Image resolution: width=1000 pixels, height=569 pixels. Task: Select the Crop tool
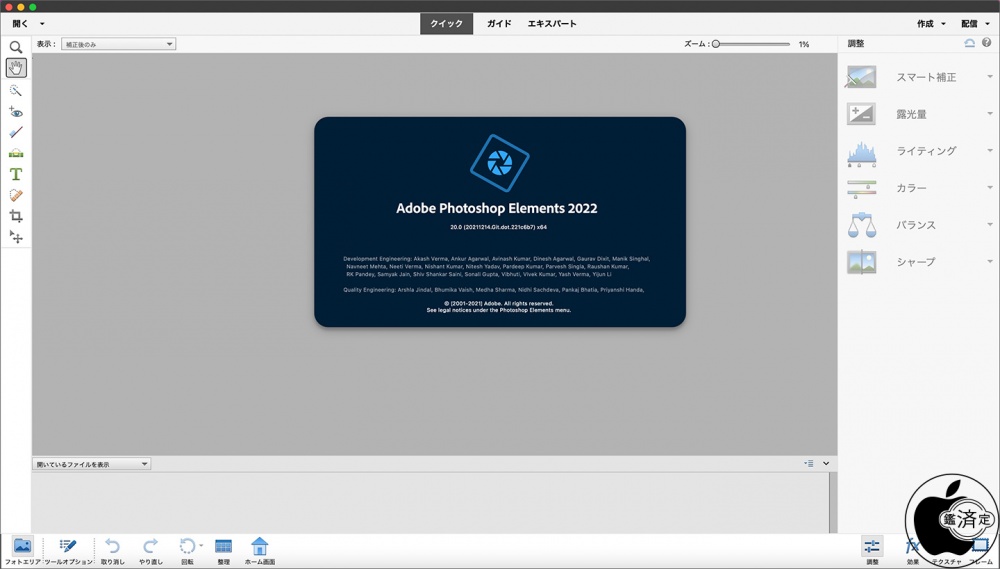[x=16, y=216]
